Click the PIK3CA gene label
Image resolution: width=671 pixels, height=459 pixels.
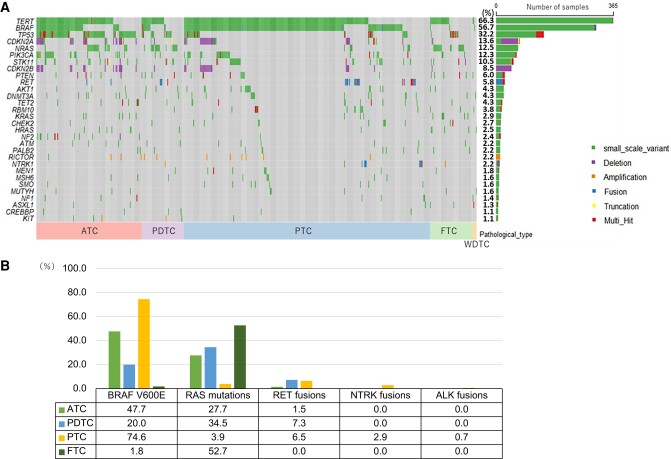21,55
